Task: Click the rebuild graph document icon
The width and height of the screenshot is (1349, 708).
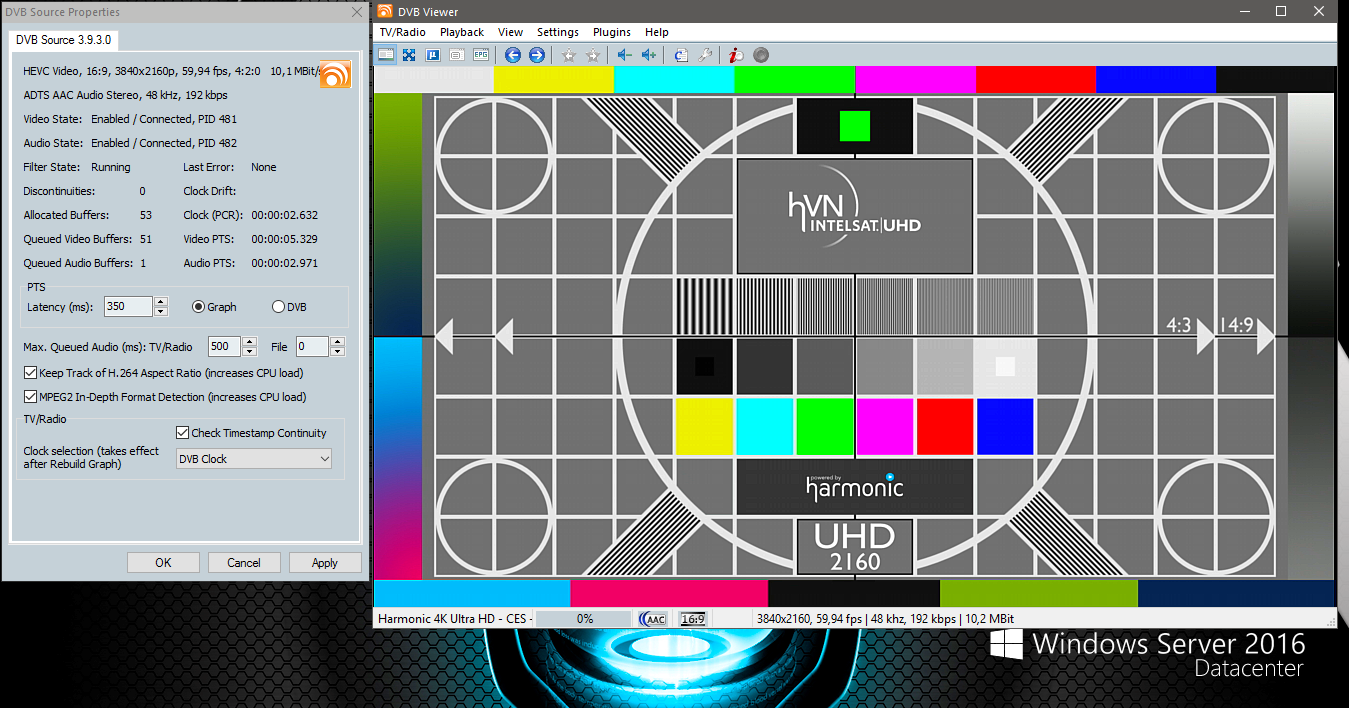Action: 681,55
